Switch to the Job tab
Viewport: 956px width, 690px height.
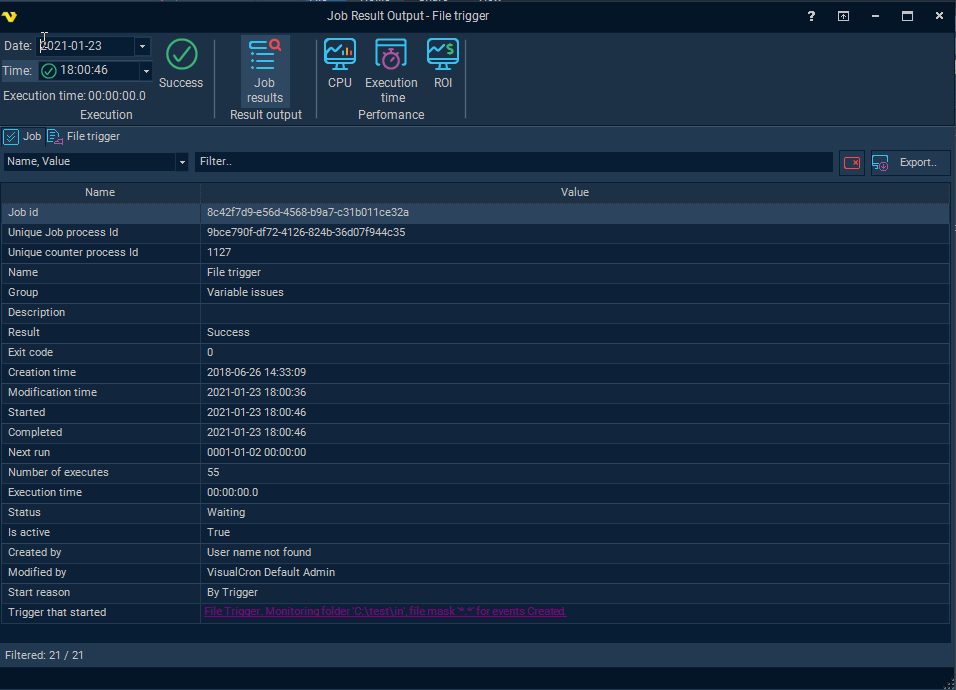(x=23, y=137)
